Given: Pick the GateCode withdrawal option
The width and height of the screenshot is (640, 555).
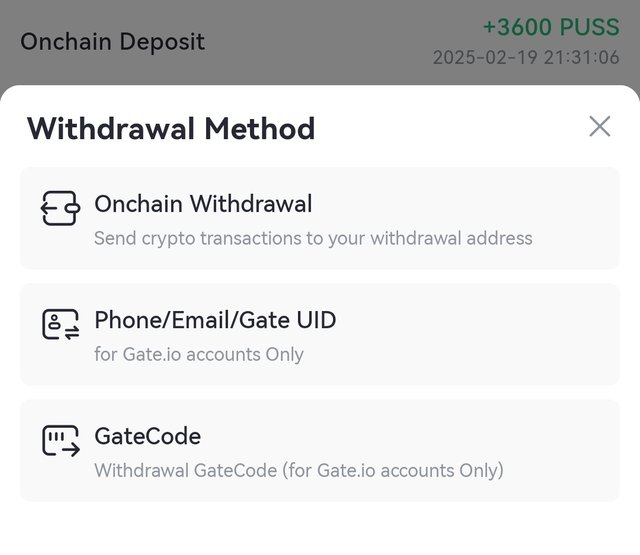Looking at the screenshot, I should (x=320, y=451).
